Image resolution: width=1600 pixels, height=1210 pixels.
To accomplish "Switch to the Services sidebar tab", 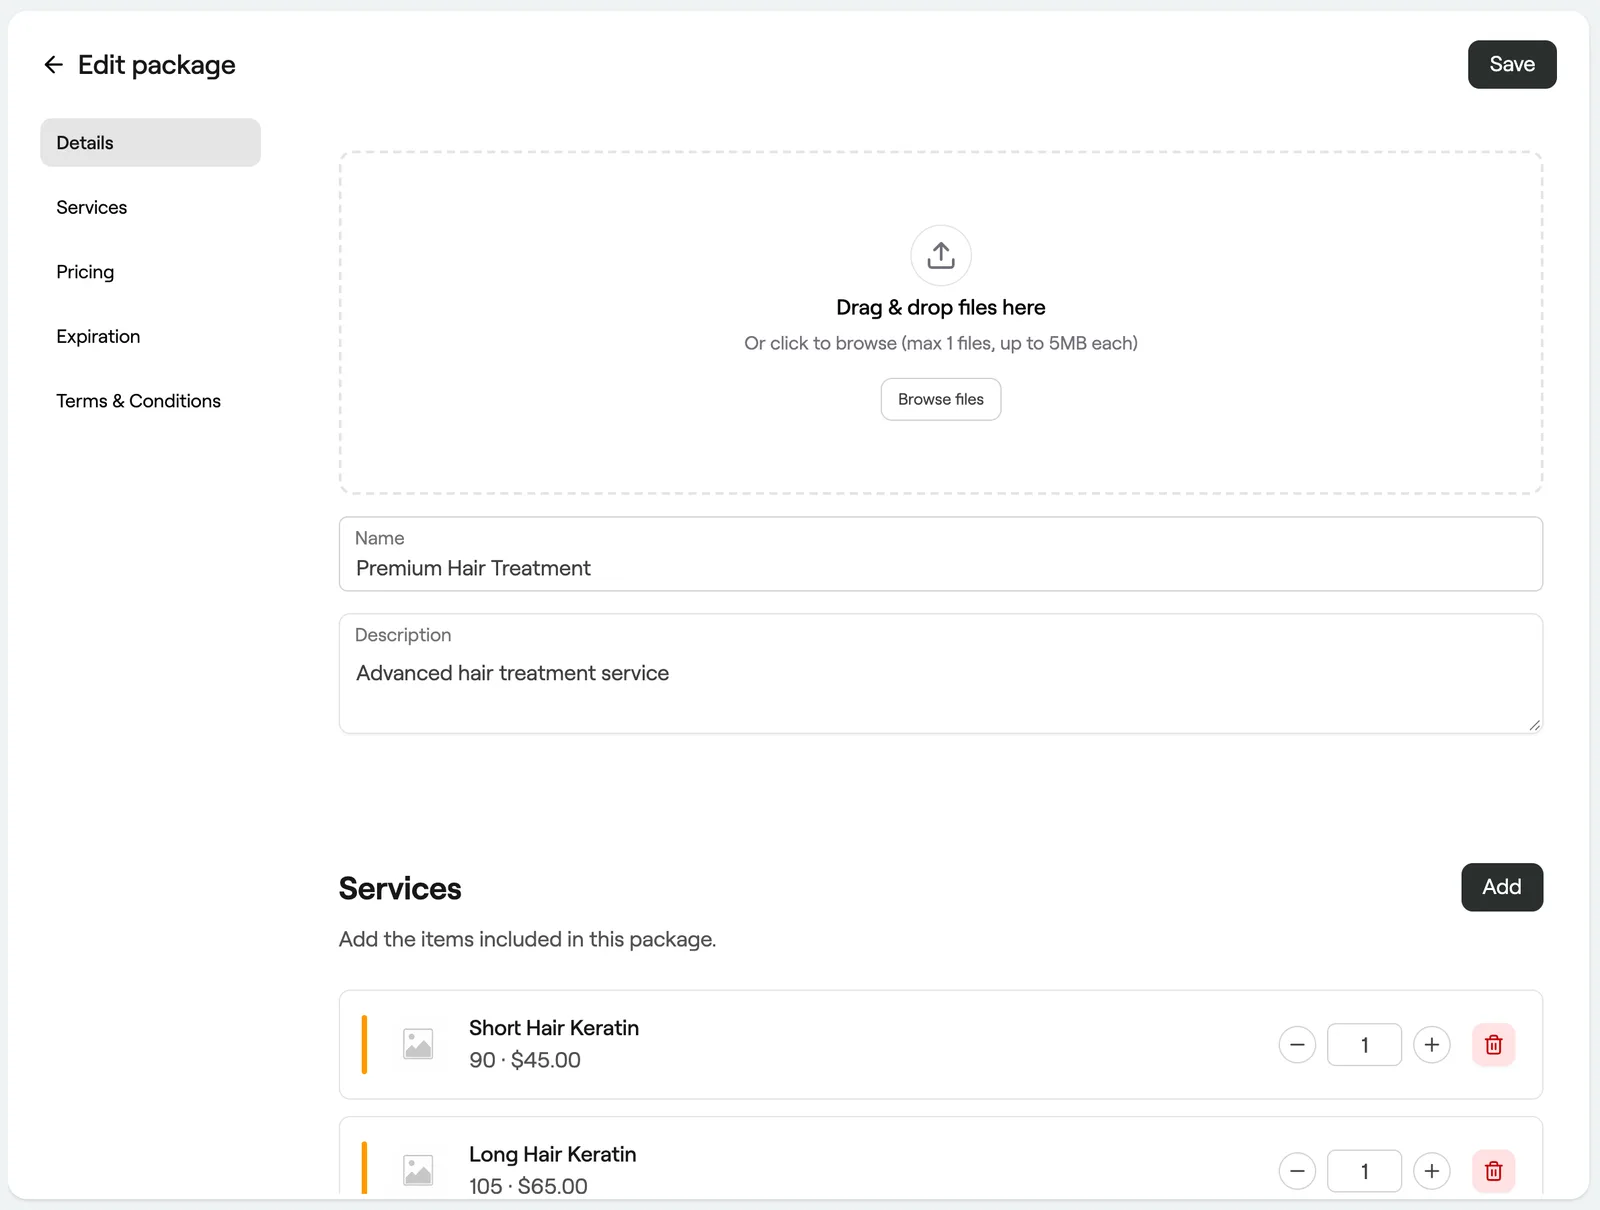I will click(x=150, y=207).
